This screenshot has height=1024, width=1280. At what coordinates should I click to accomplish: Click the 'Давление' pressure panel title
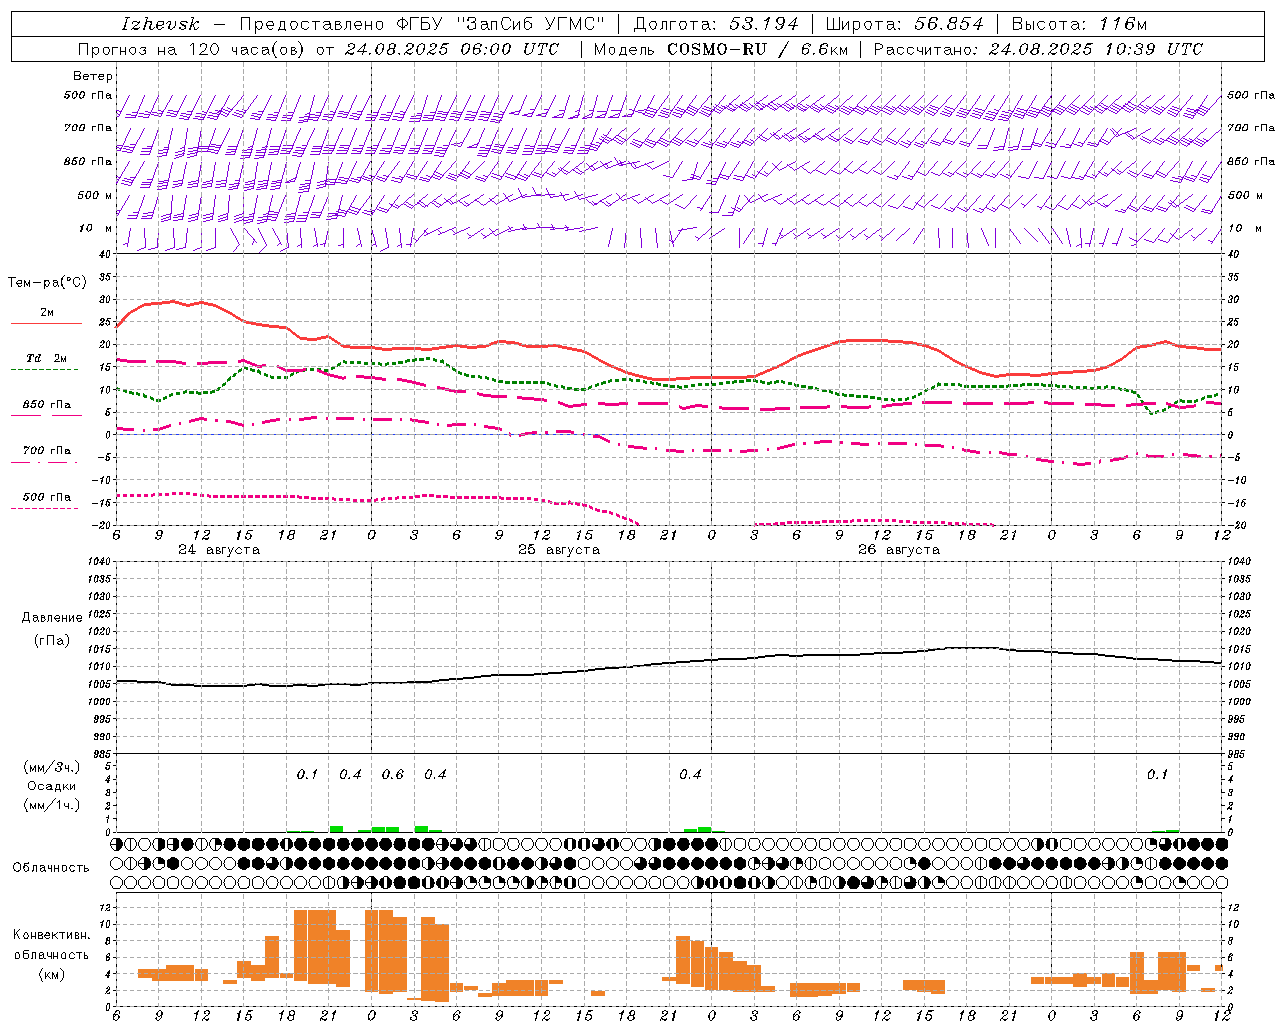(x=51, y=618)
